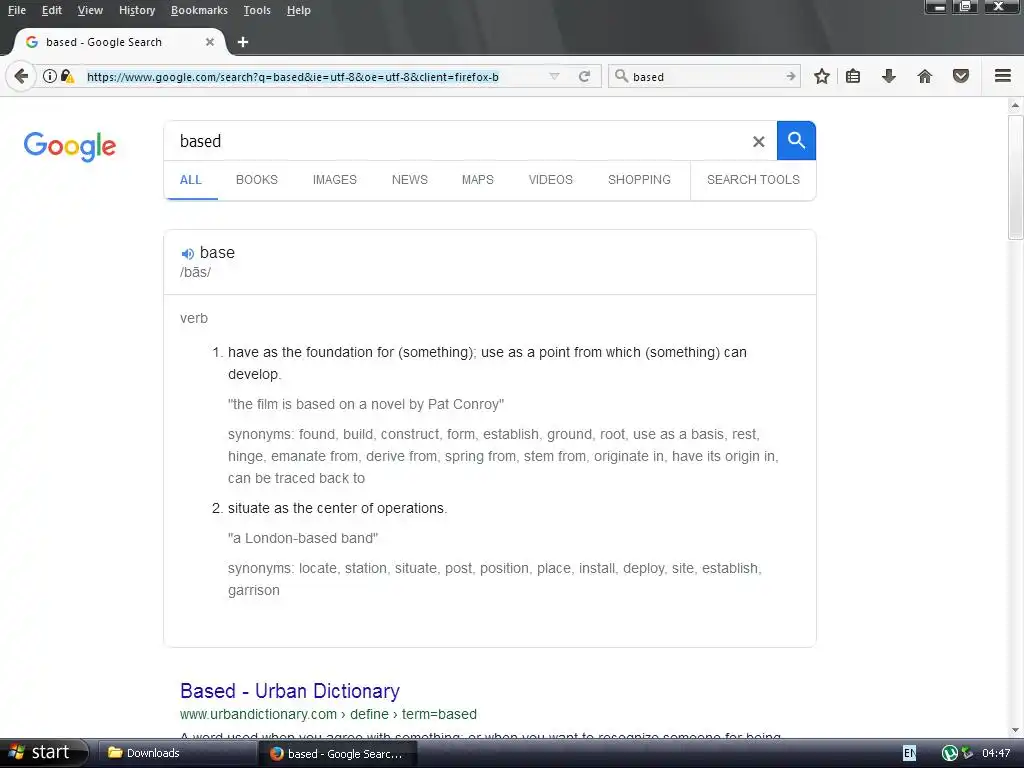Open SEARCH TOOLS options
The height and width of the screenshot is (768, 1024).
pyautogui.click(x=753, y=180)
